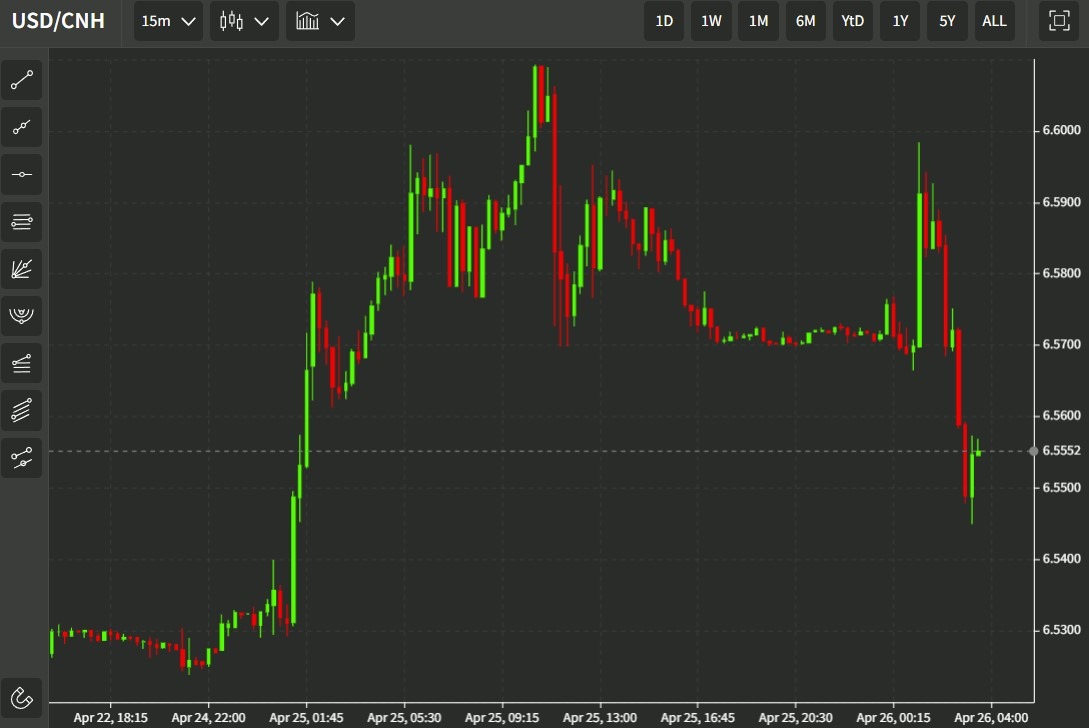
Task: Click the current price marker dot
Action: tap(1033, 451)
